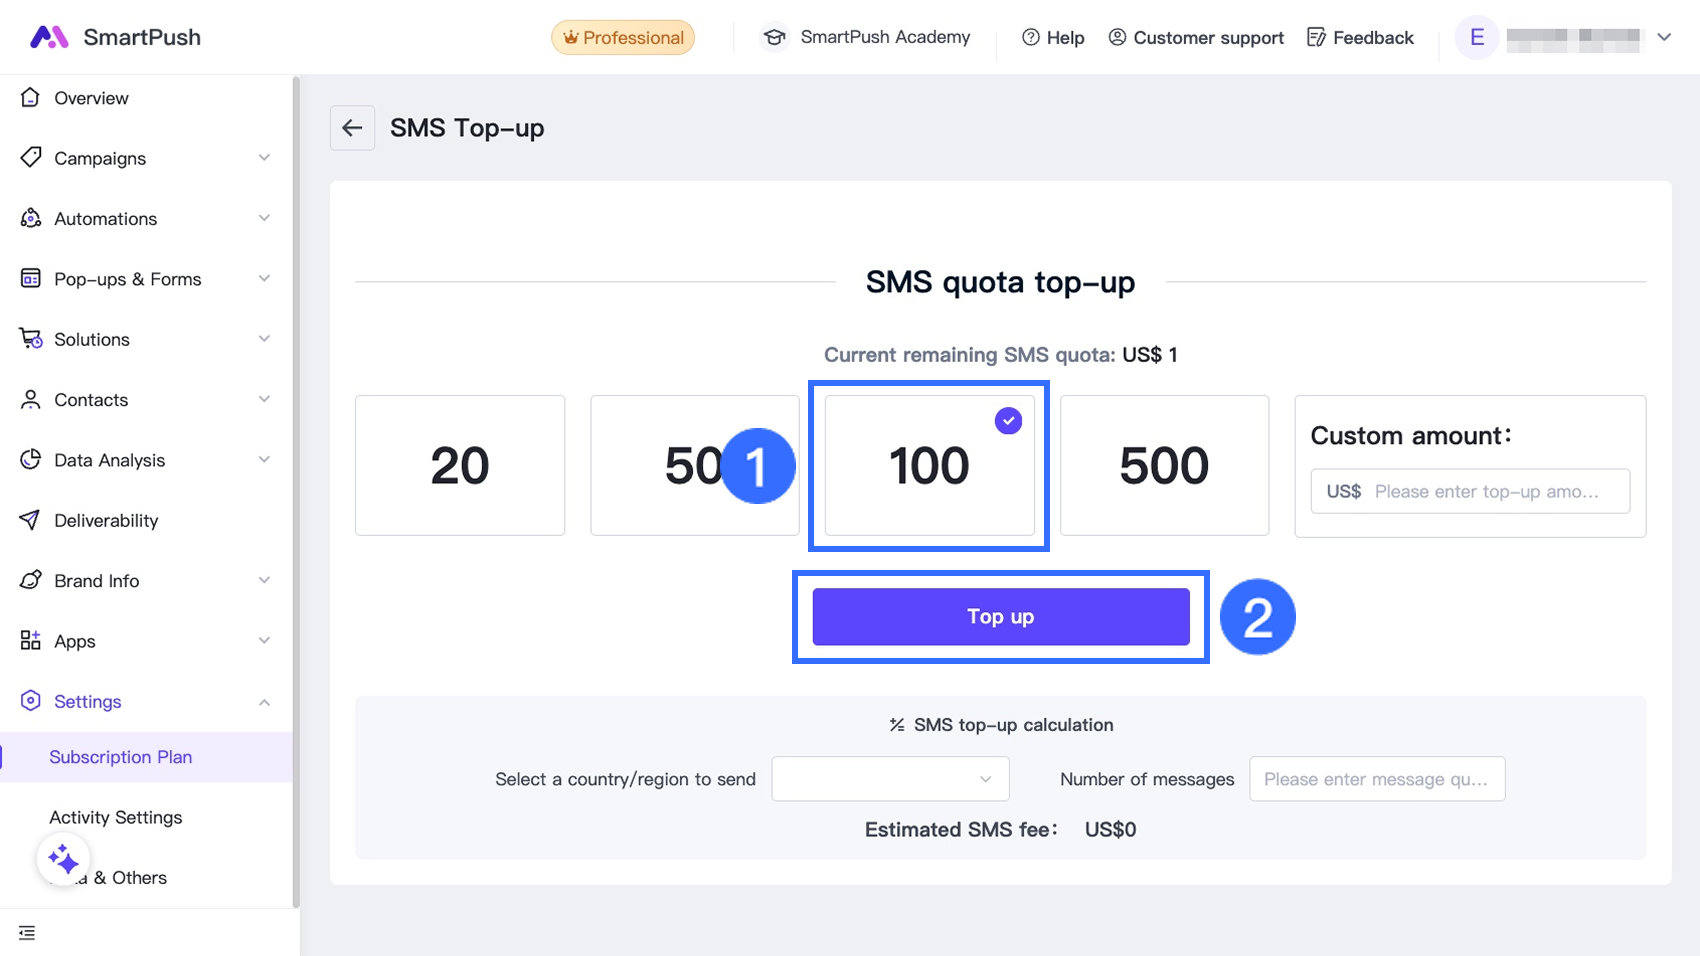Screen dimensions: 1700x956
Task: Click the Overview home icon
Action: 31,98
